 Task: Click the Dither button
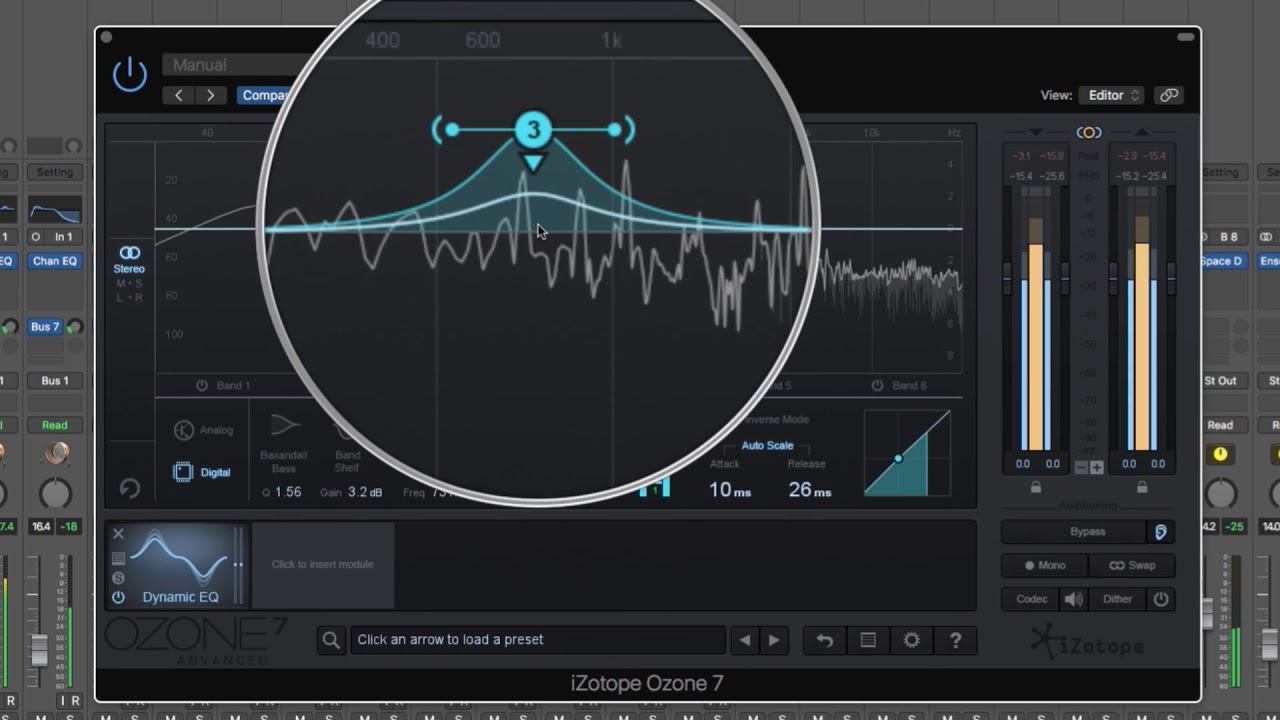click(1117, 599)
